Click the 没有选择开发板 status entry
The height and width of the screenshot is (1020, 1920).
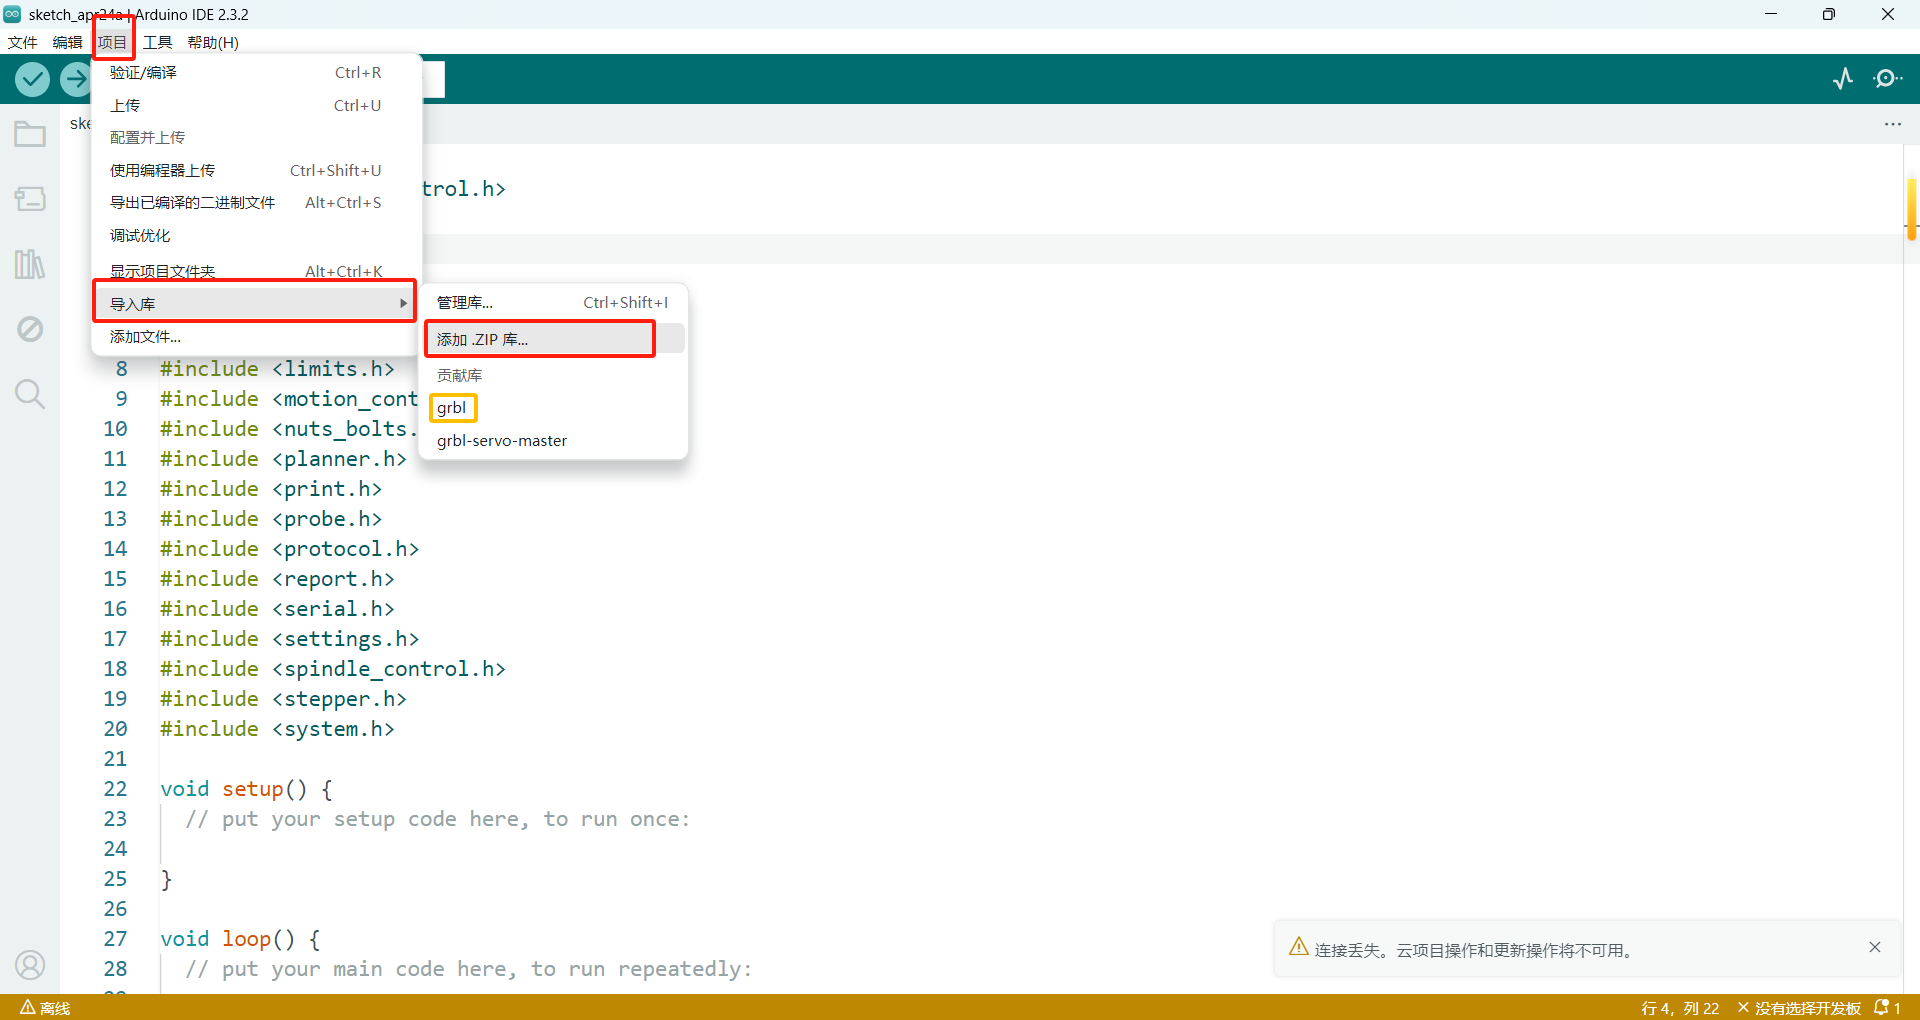(x=1799, y=1008)
